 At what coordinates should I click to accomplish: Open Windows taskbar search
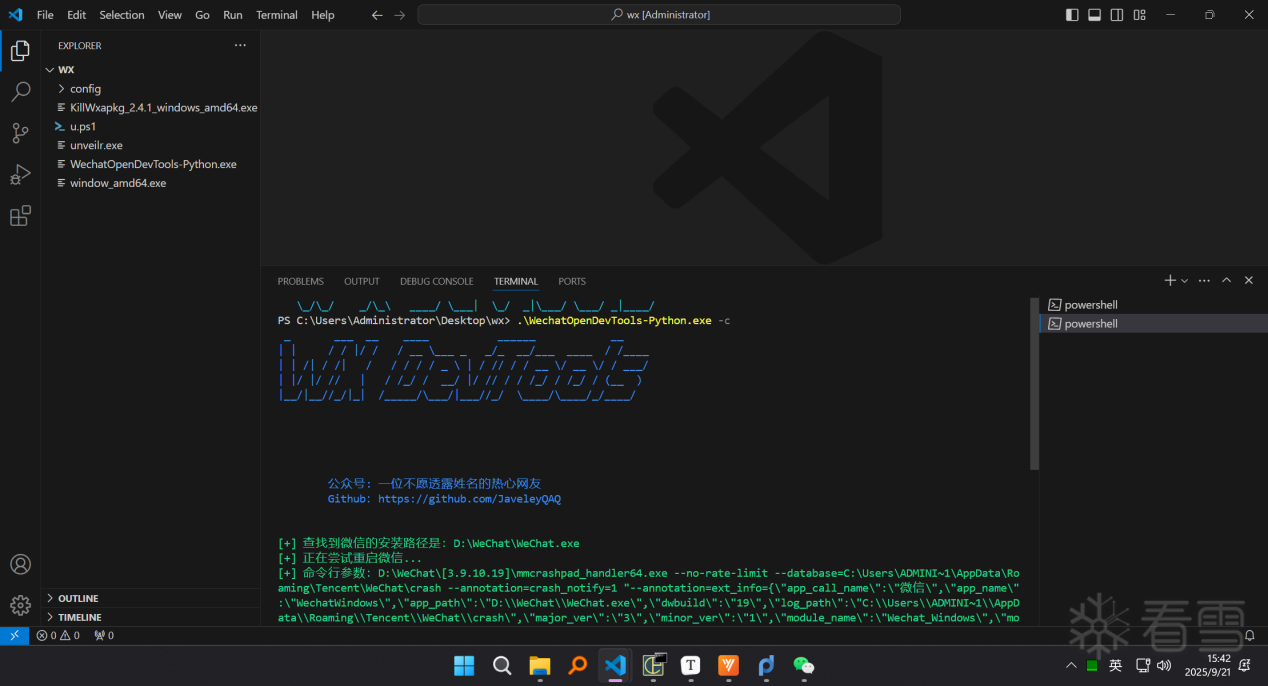[502, 665]
